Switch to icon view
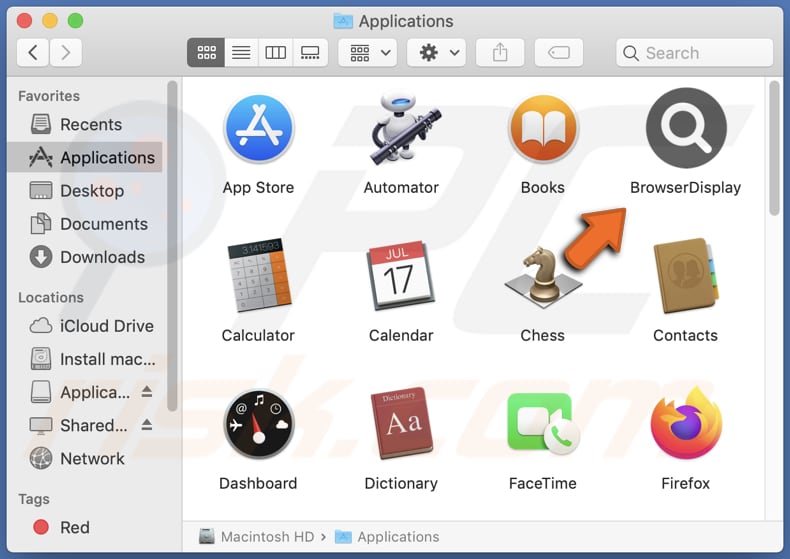This screenshot has height=559, width=790. (206, 52)
